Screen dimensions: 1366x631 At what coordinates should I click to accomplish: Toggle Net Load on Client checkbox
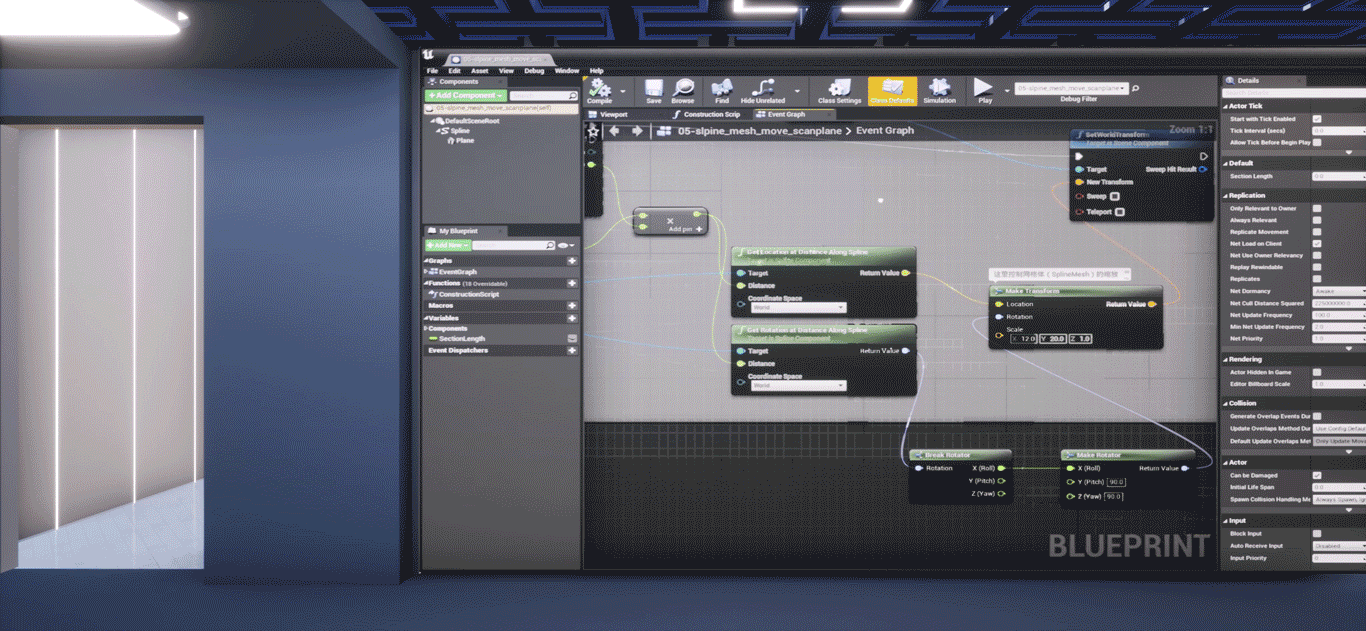[x=1317, y=243]
